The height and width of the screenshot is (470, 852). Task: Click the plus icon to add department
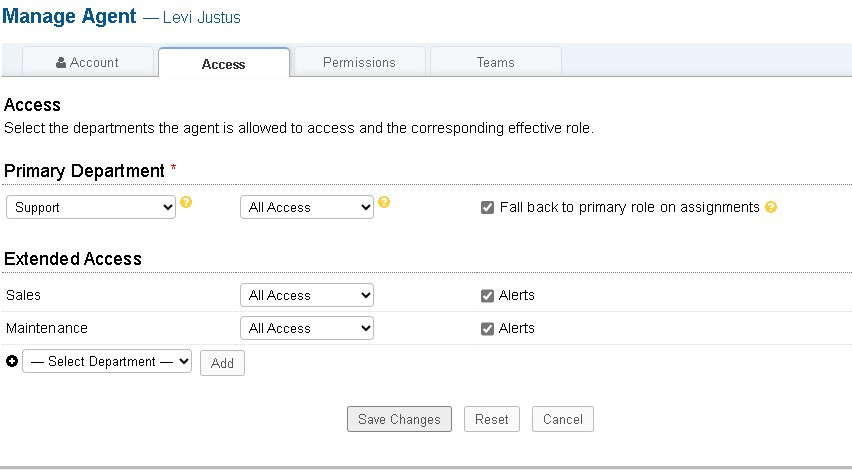coord(12,362)
